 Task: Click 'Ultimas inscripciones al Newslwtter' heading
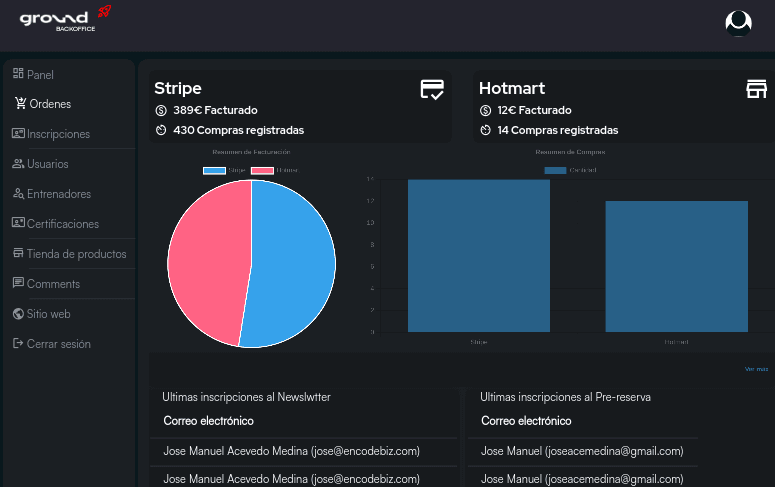(x=246, y=397)
